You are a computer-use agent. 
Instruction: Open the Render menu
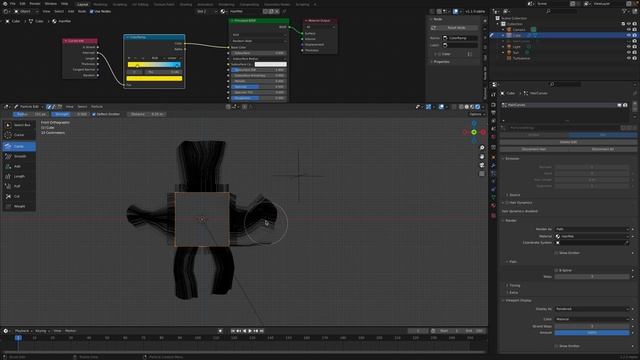[35, 4]
